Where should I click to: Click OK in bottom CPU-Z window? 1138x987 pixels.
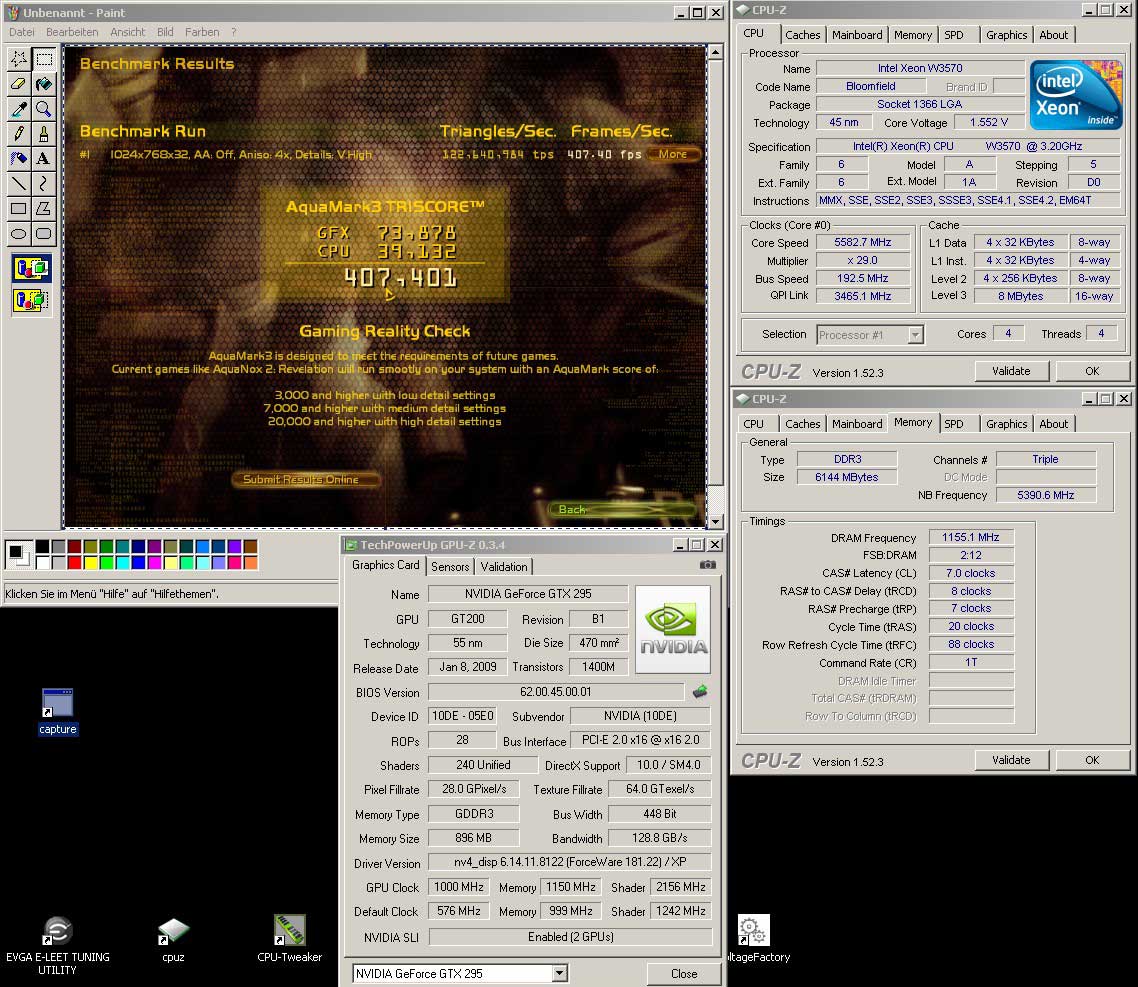coord(1092,760)
